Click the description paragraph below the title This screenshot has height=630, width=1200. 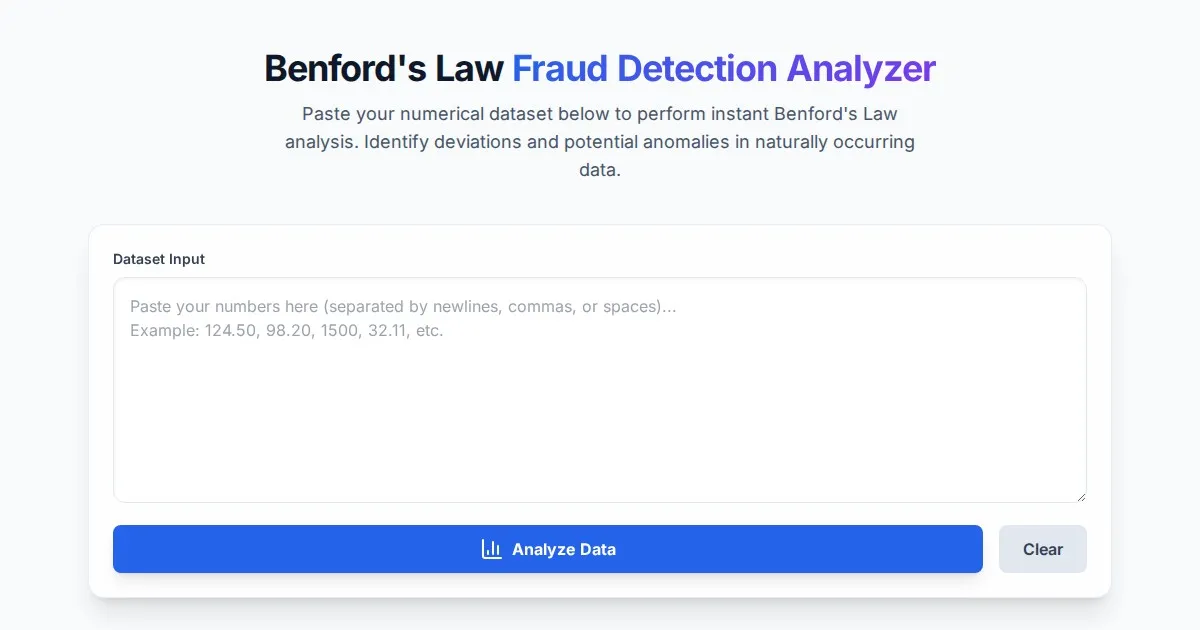click(x=600, y=142)
